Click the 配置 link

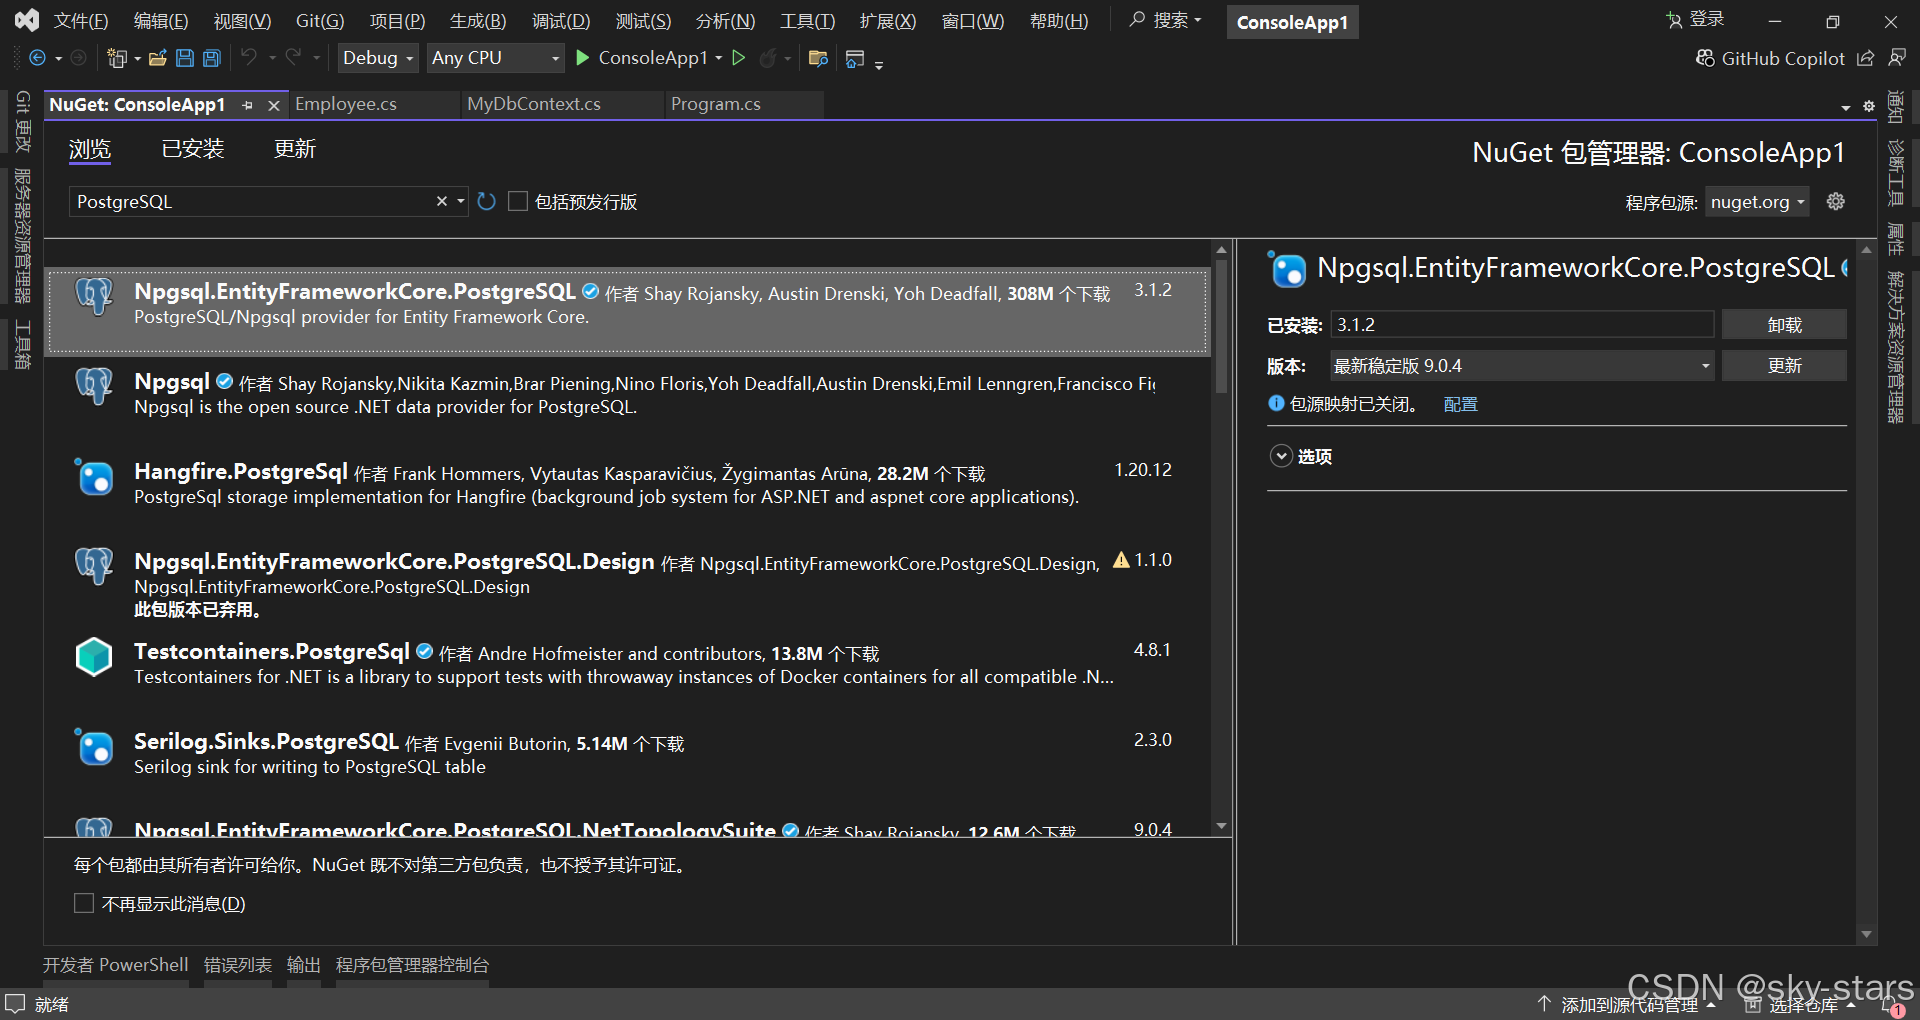tap(1460, 404)
